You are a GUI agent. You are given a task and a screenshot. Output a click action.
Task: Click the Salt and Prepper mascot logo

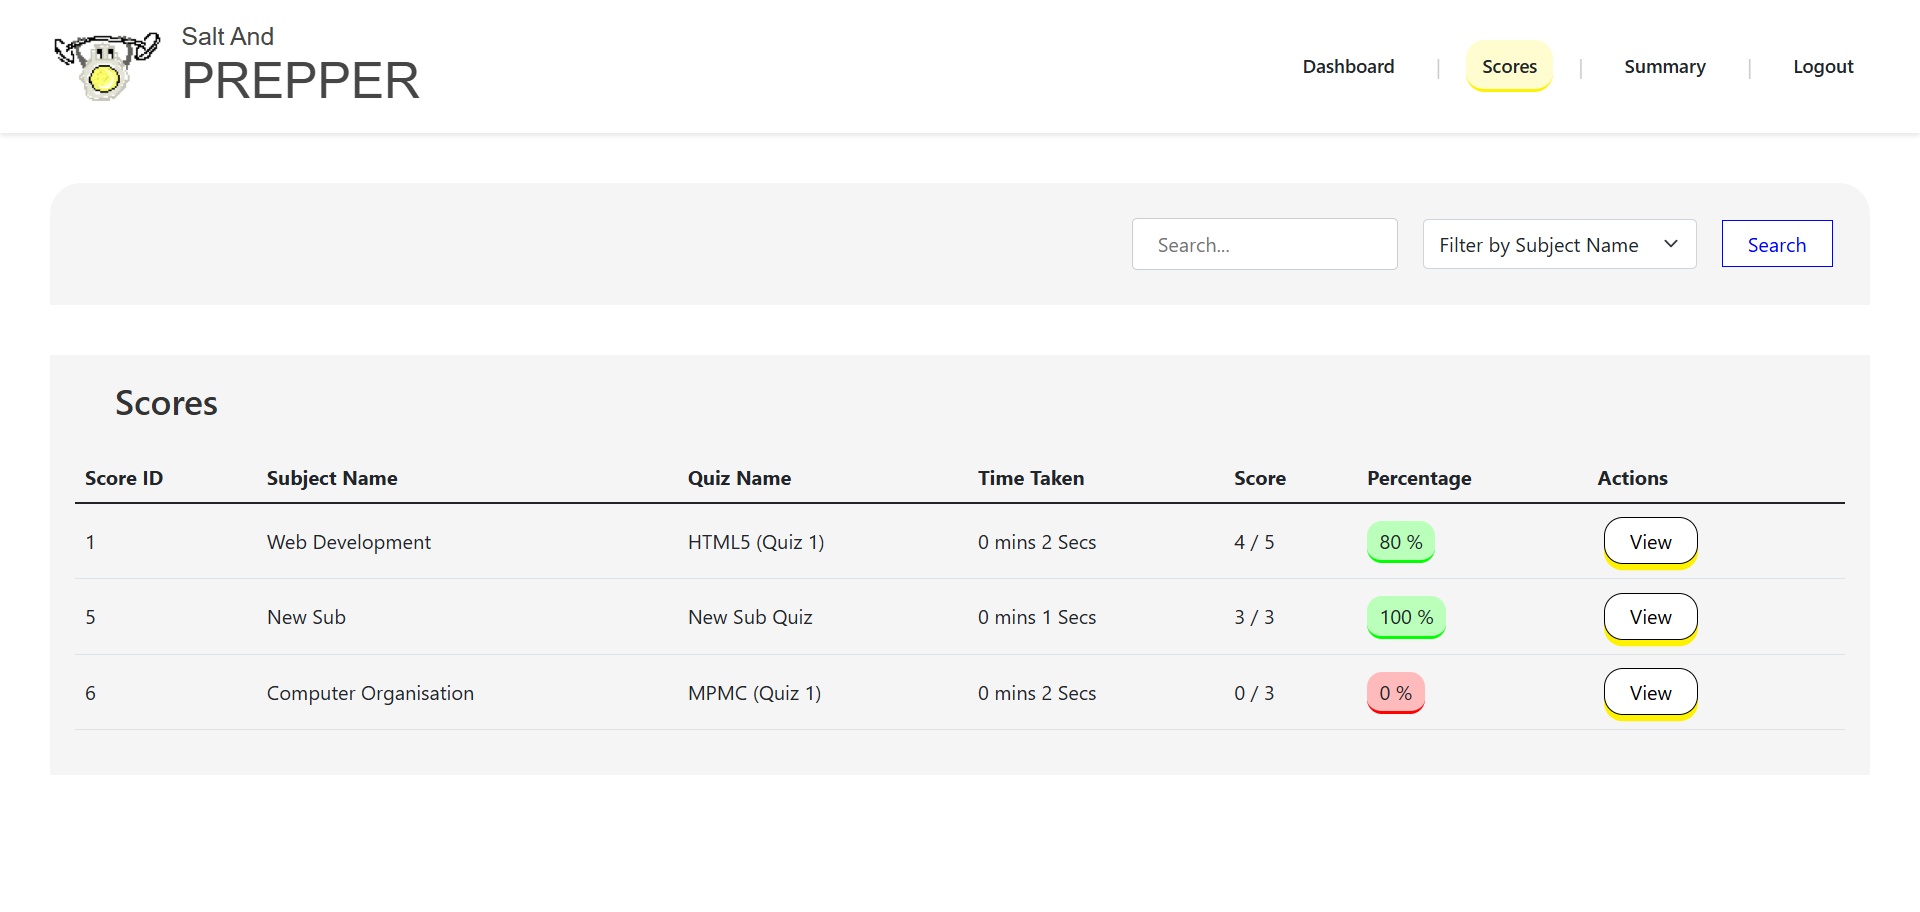(x=106, y=66)
